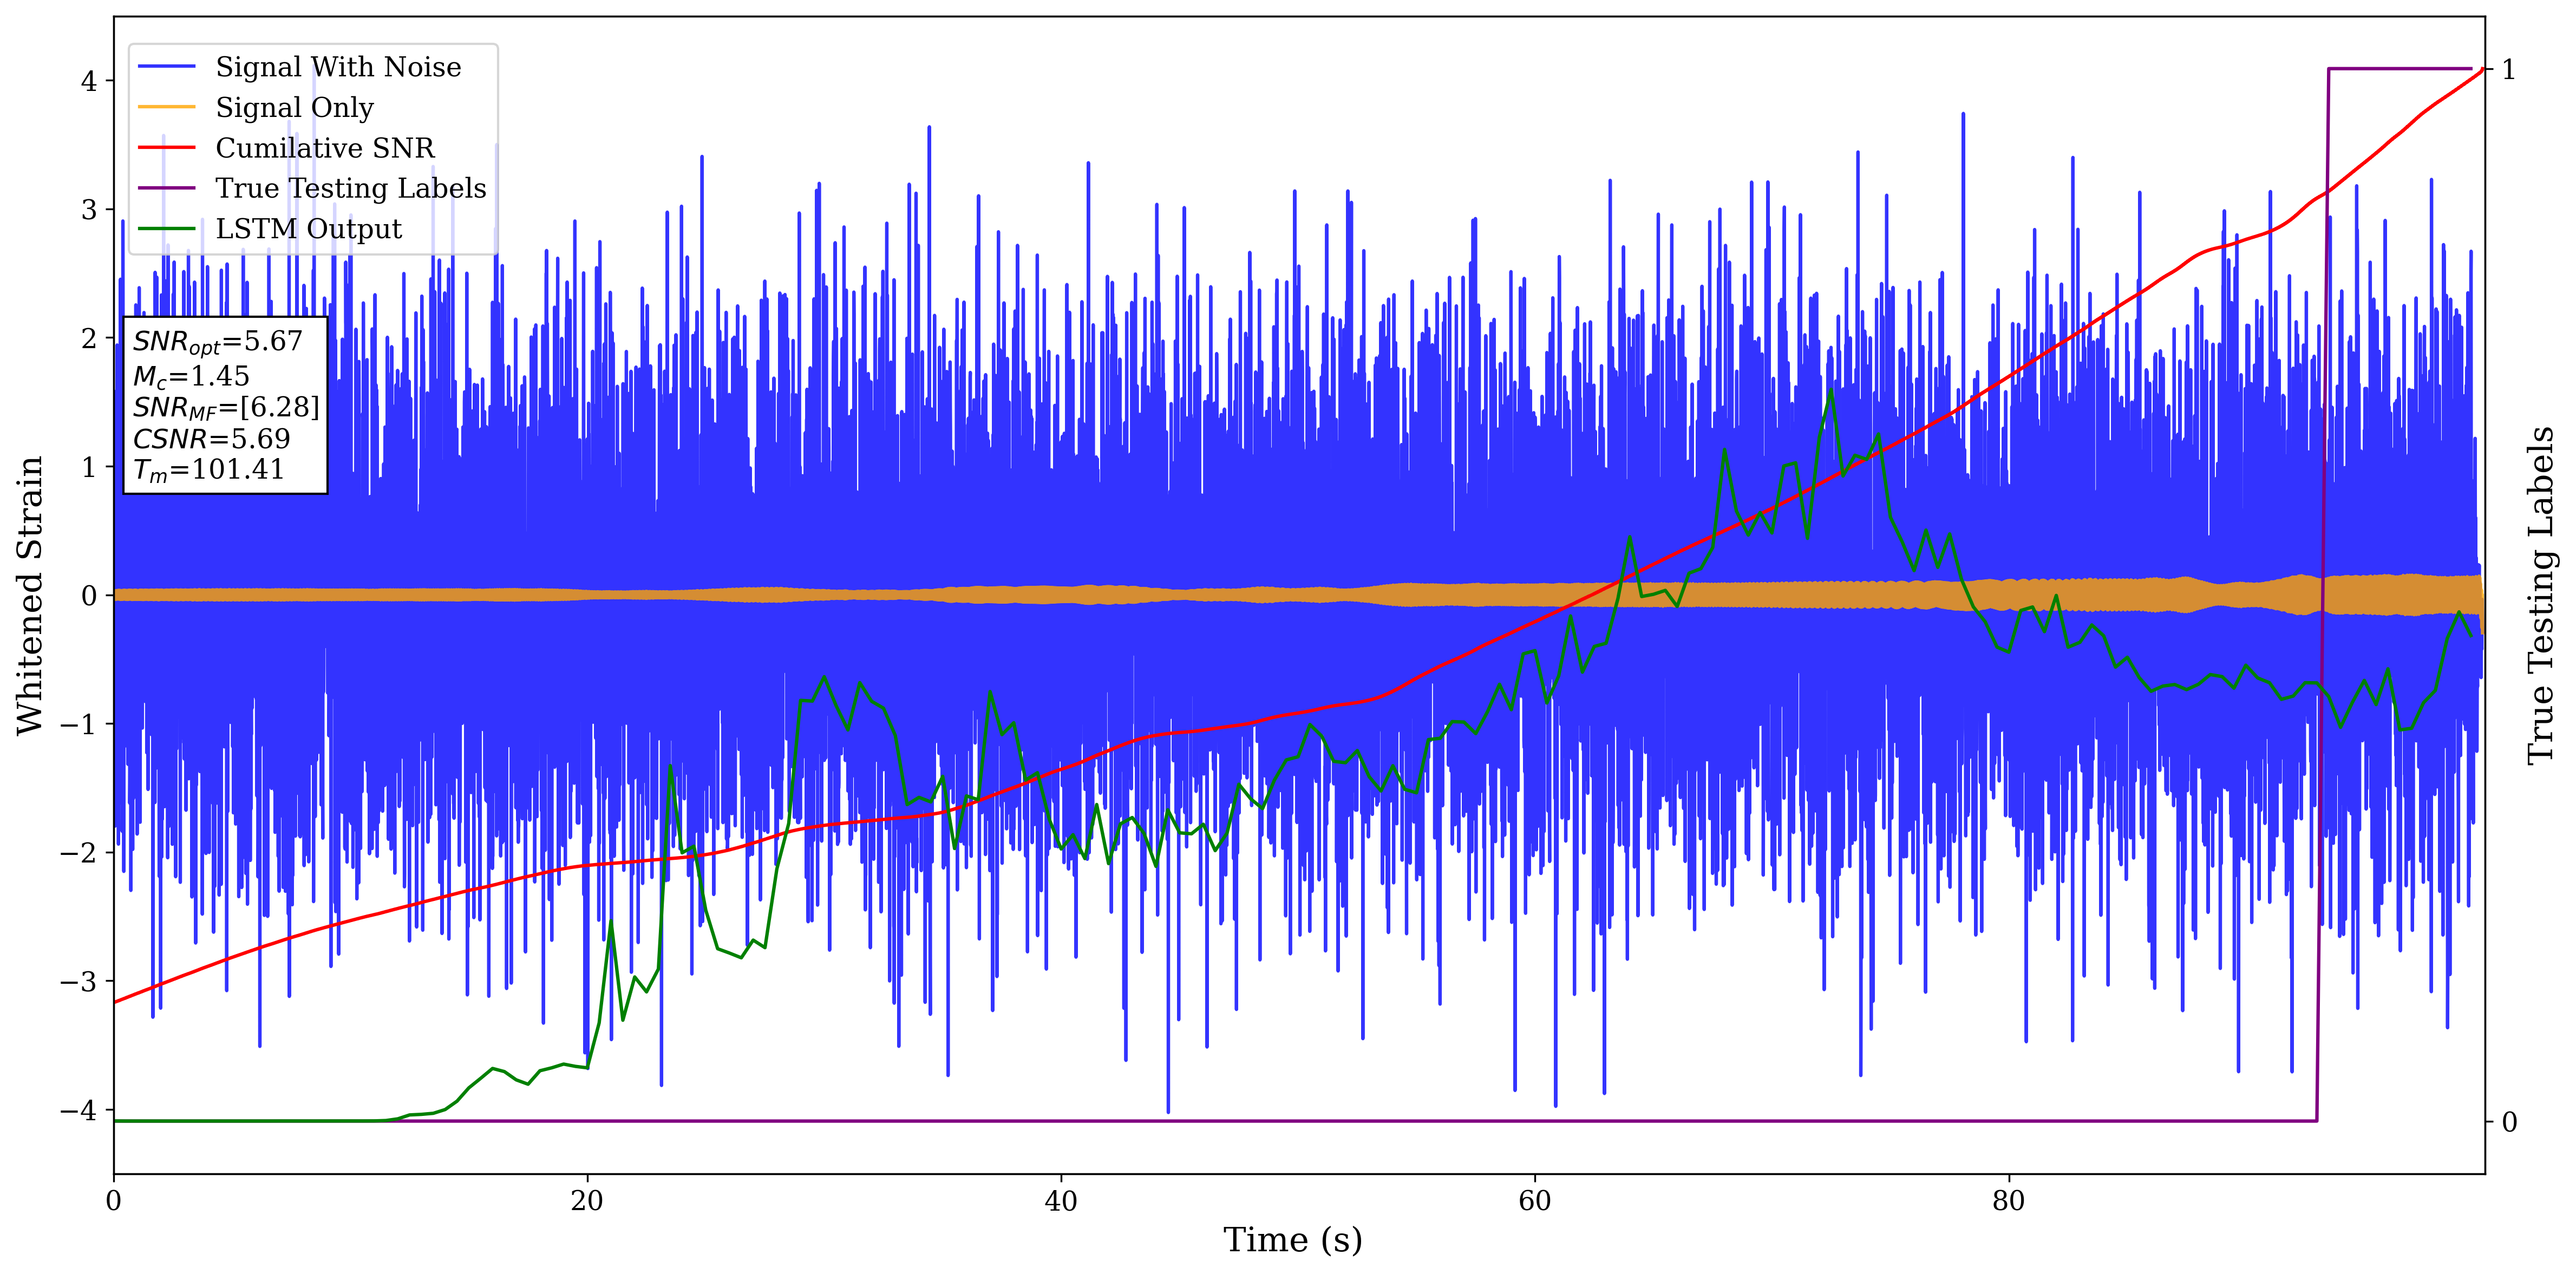Click the y-axis tick label 4
The image size is (2576, 1274).
coord(89,81)
